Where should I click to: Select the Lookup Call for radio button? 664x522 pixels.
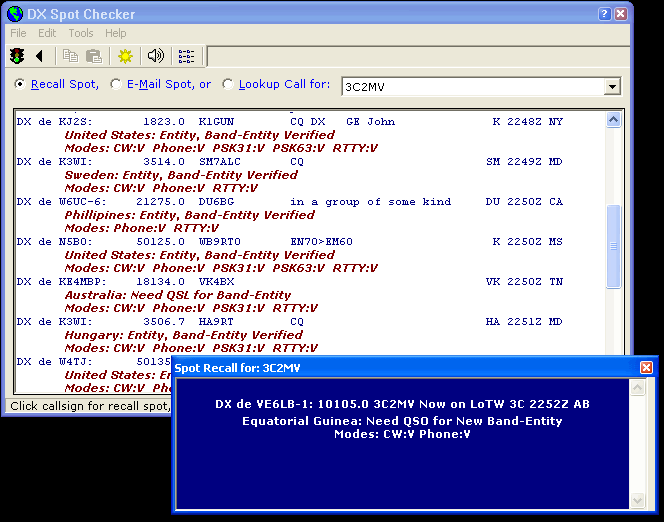(x=227, y=84)
